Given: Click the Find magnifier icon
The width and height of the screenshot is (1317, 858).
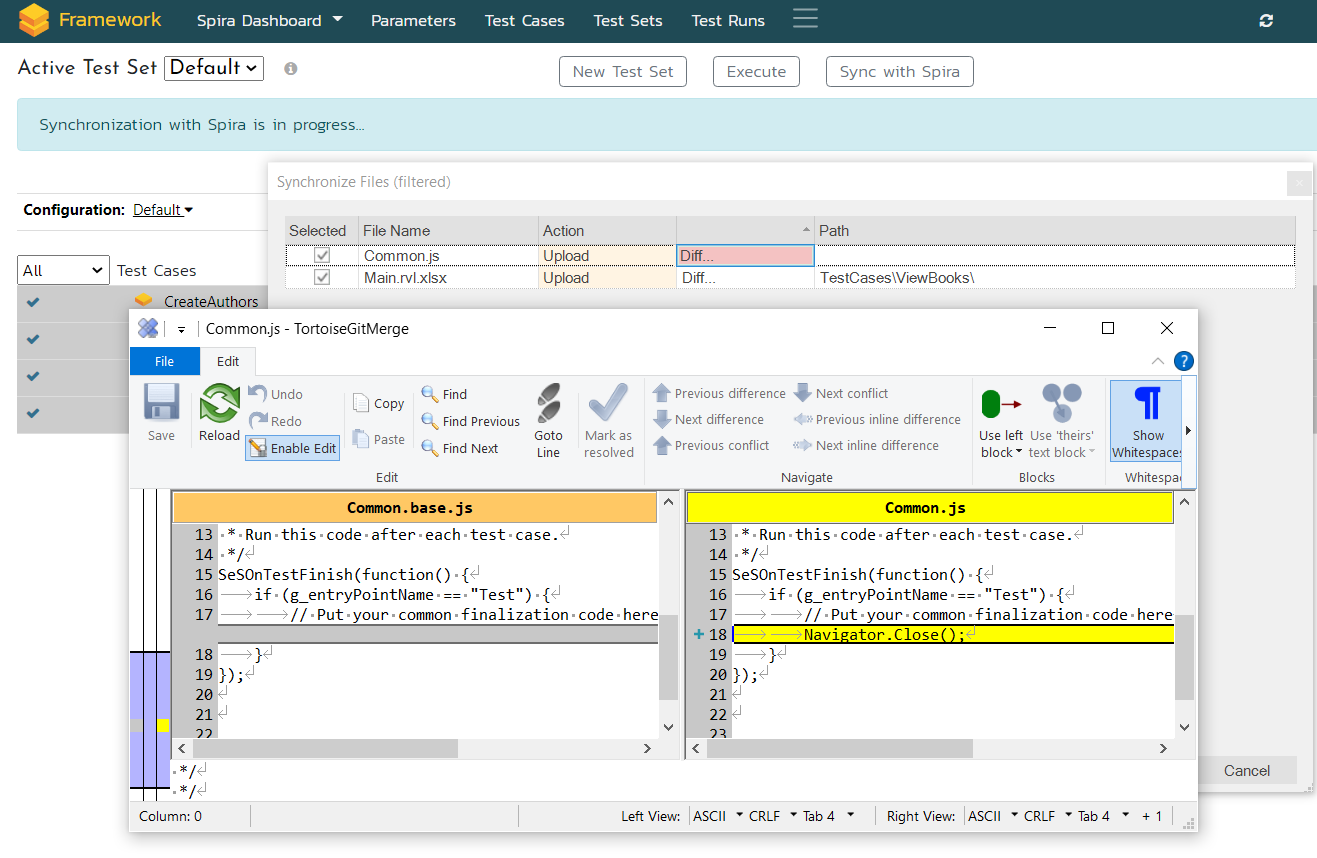Looking at the screenshot, I should click(431, 394).
